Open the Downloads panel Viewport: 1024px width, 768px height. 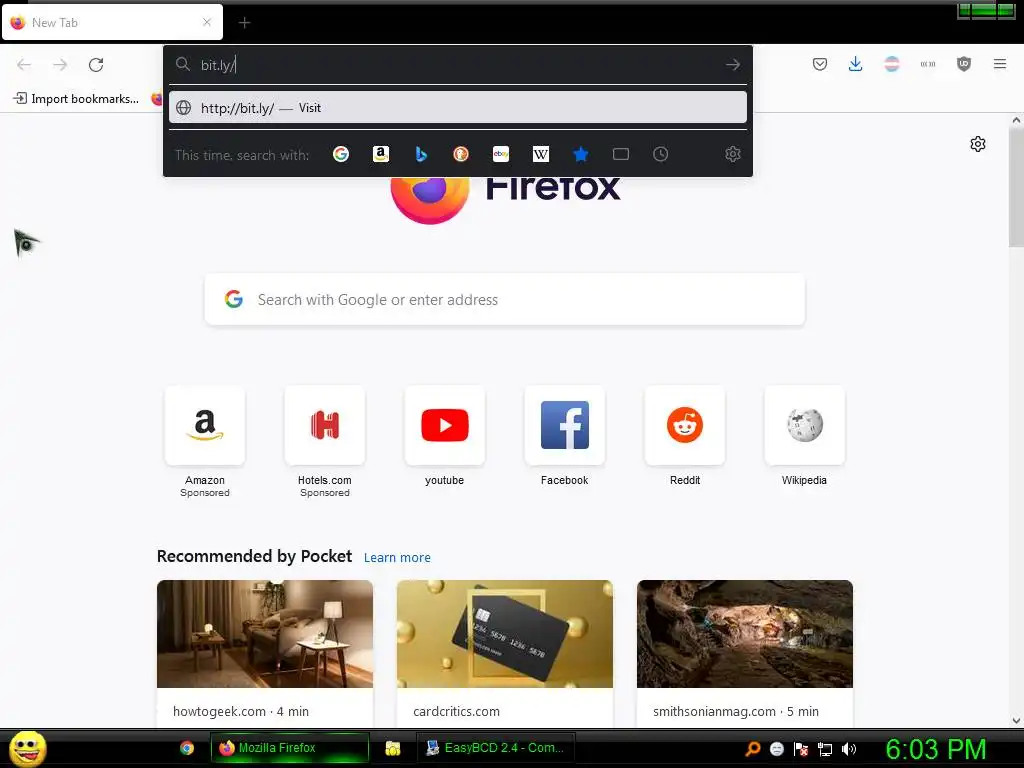click(856, 64)
